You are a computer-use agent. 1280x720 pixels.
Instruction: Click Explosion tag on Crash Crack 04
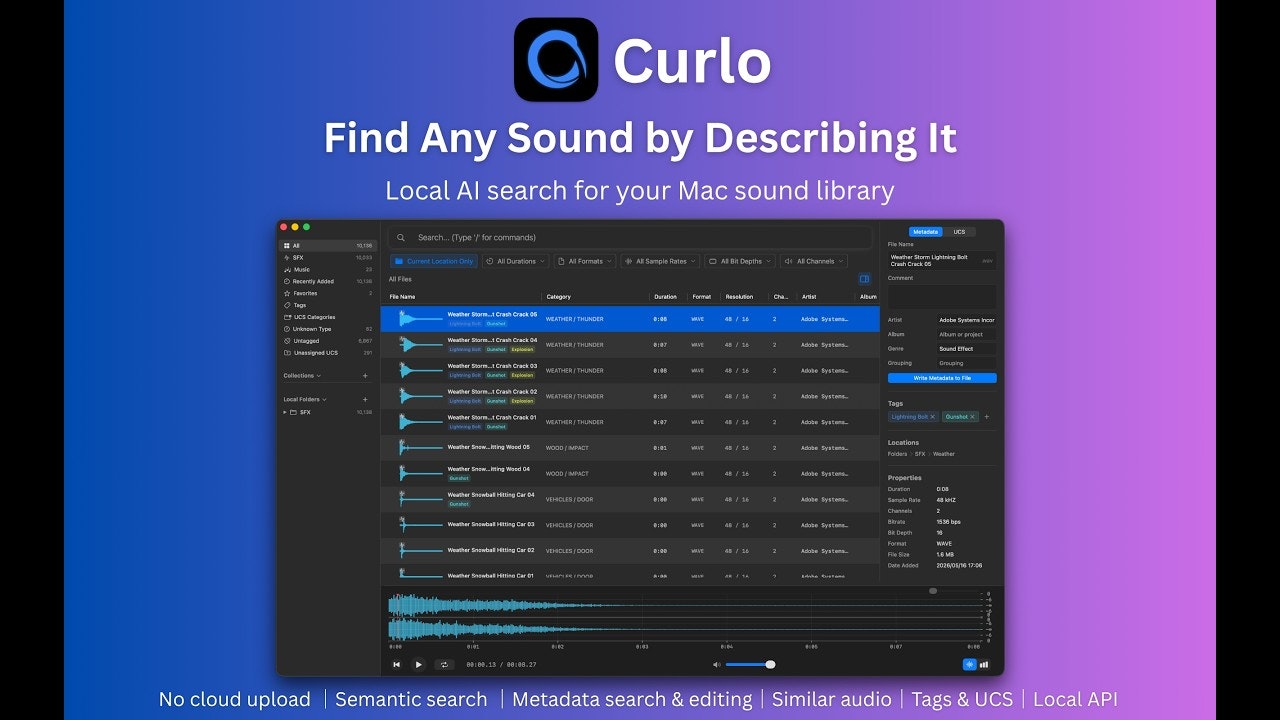coord(523,349)
